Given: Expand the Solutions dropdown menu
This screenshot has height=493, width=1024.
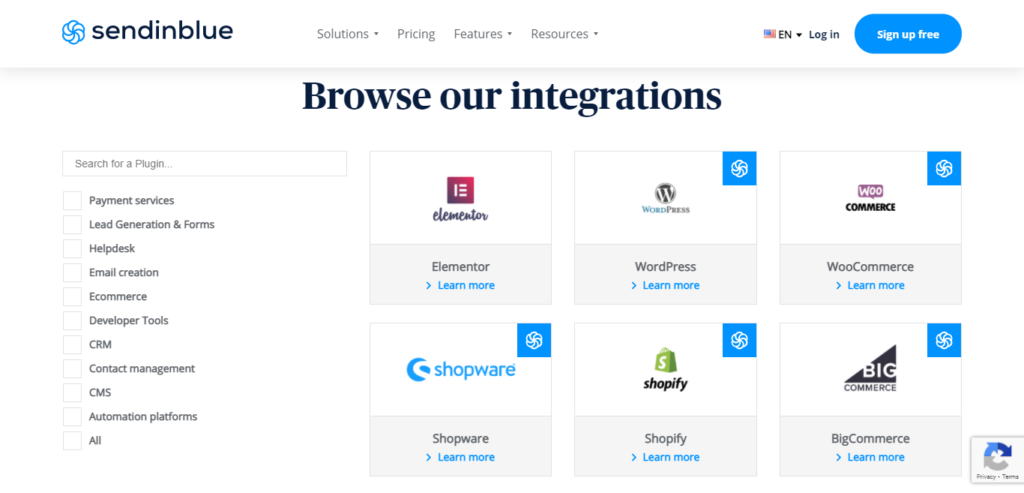Looking at the screenshot, I should click(x=347, y=34).
